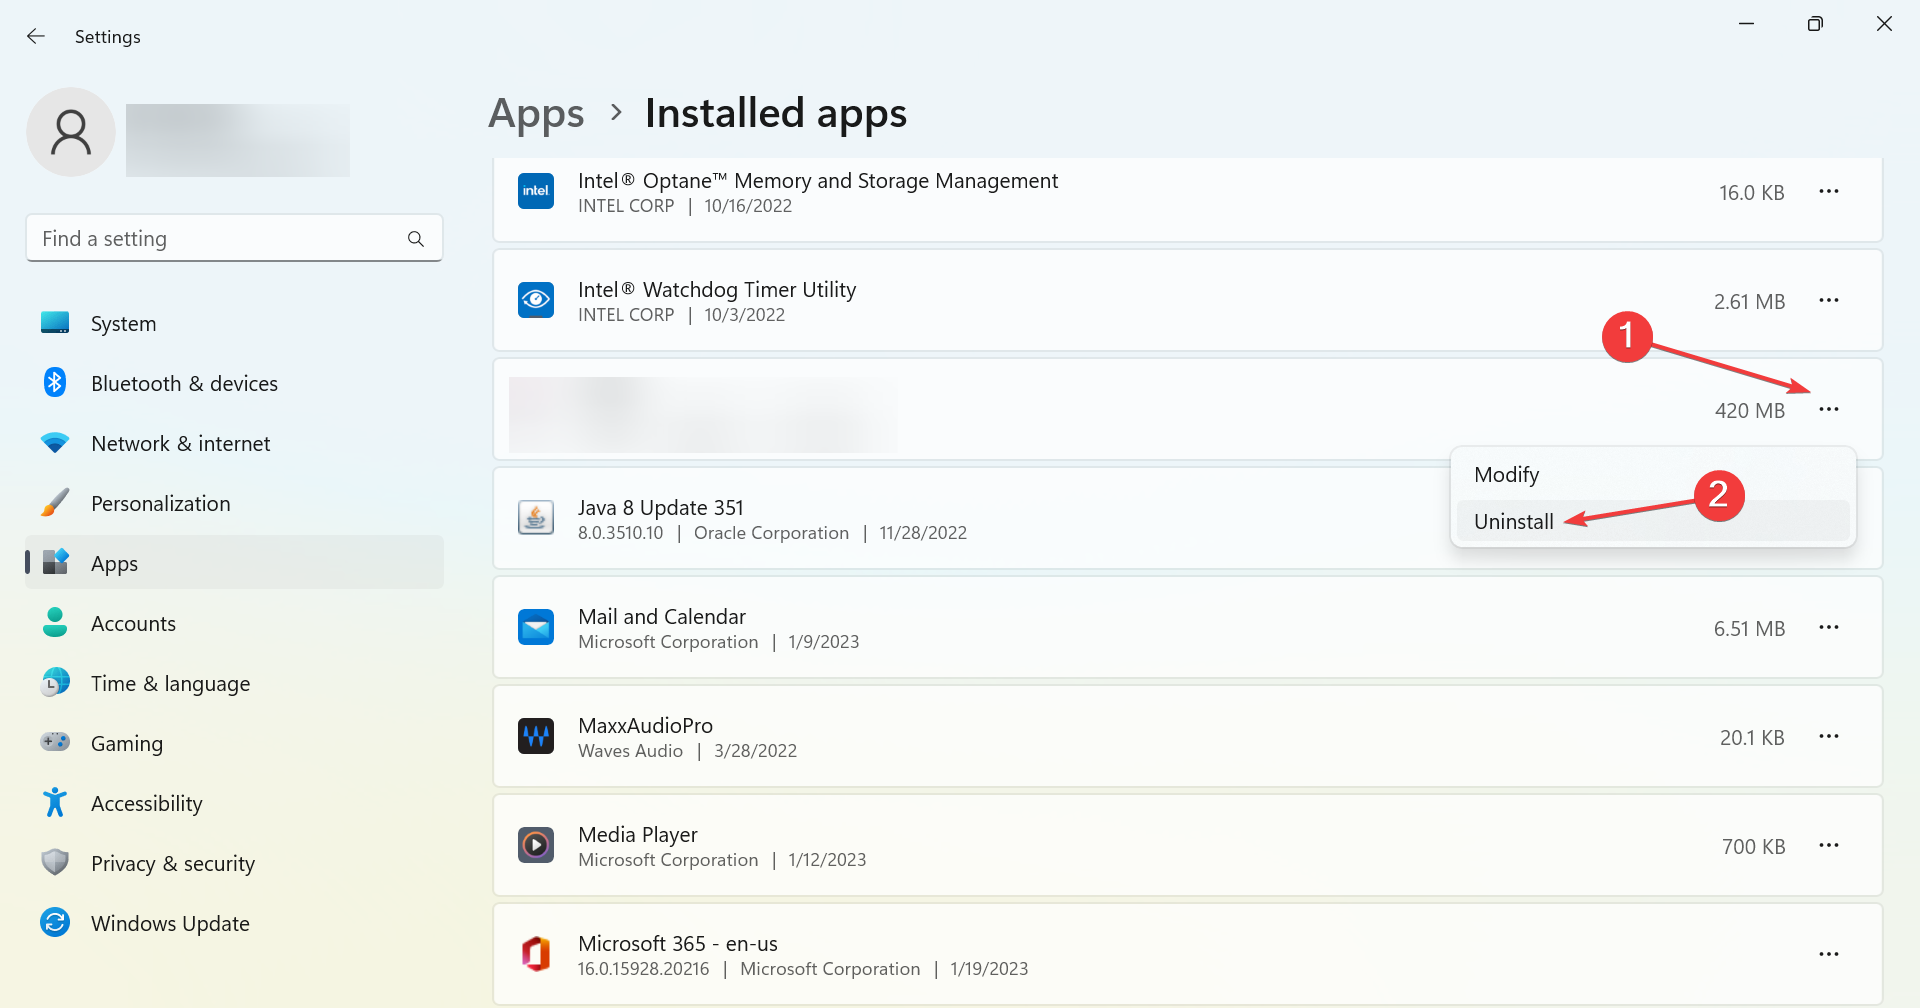The image size is (1920, 1008).
Task: Open more options for MaxxAudioPro
Action: click(x=1829, y=736)
